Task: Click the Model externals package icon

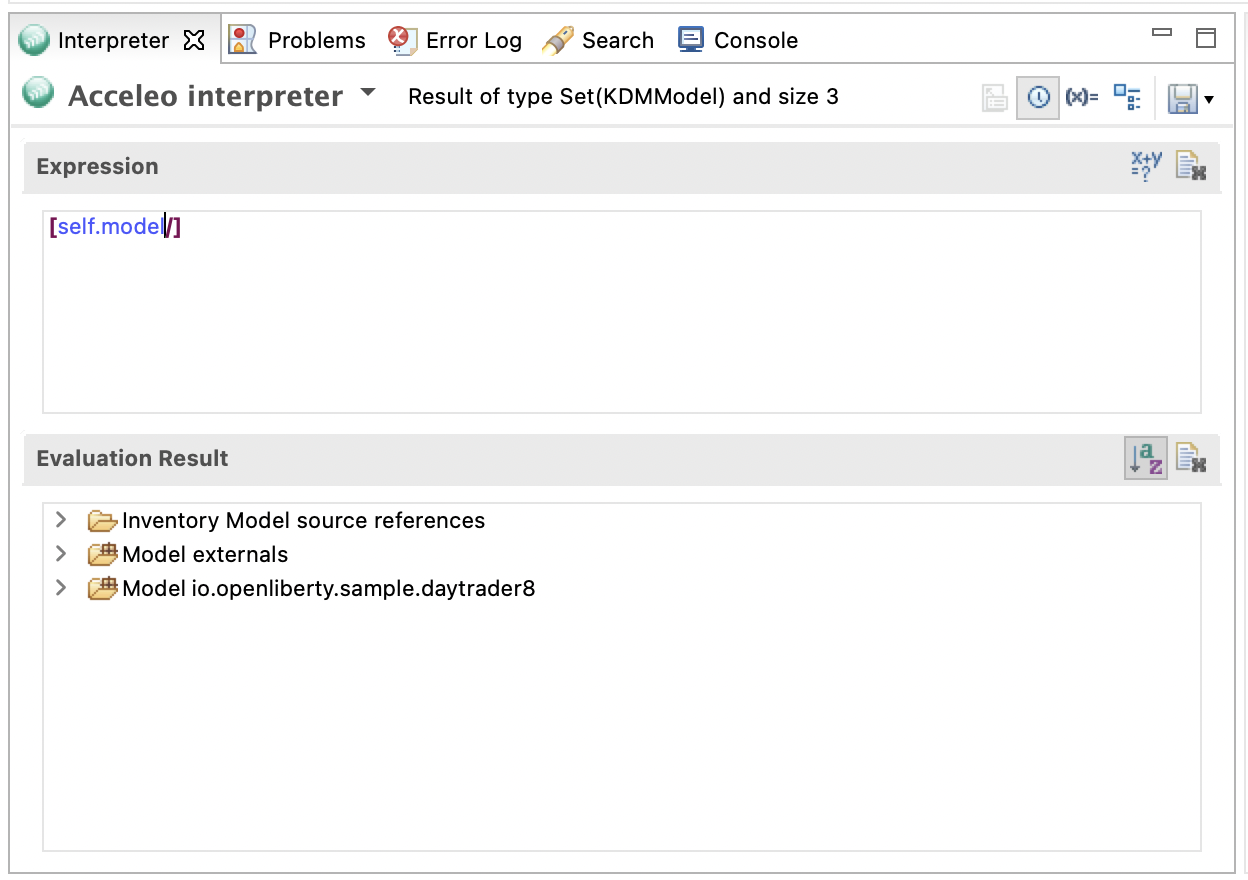Action: click(x=102, y=555)
